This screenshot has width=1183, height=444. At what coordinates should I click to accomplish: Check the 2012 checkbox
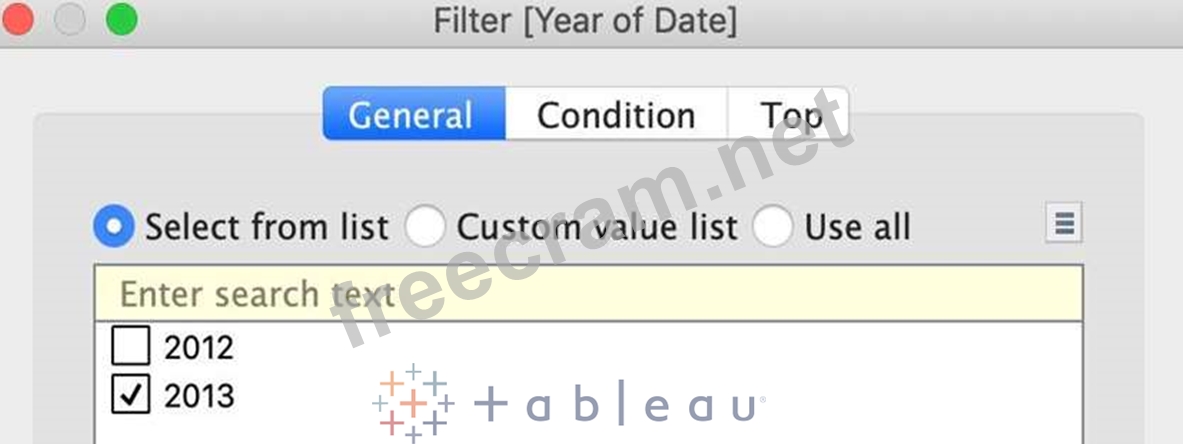(130, 348)
